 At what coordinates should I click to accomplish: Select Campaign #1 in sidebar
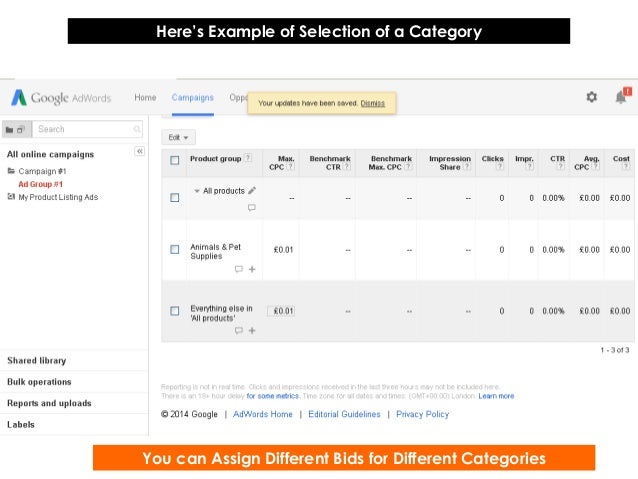pos(42,171)
